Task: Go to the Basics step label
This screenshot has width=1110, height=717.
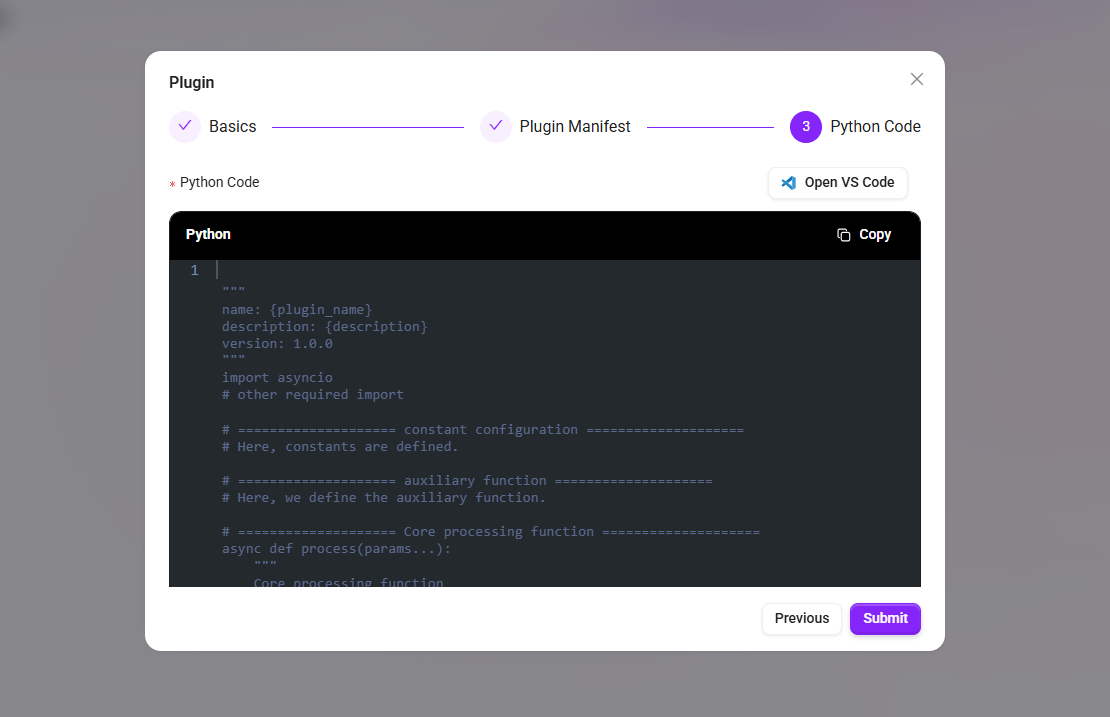Action: click(x=233, y=127)
